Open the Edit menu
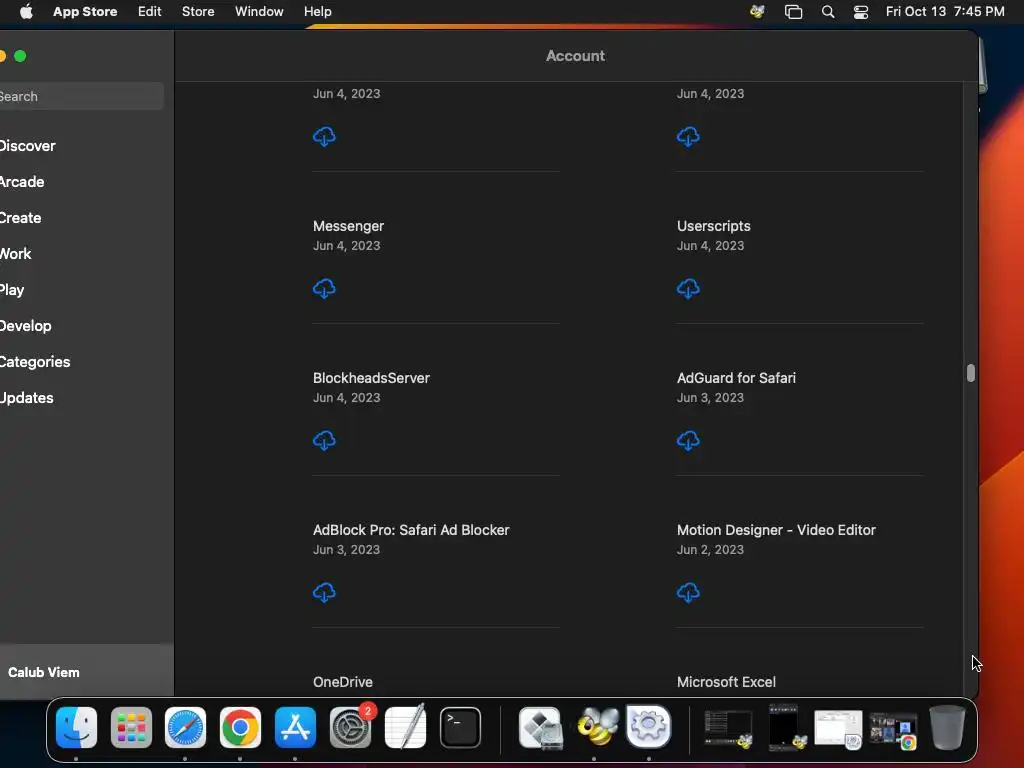This screenshot has width=1024, height=768. [150, 11]
